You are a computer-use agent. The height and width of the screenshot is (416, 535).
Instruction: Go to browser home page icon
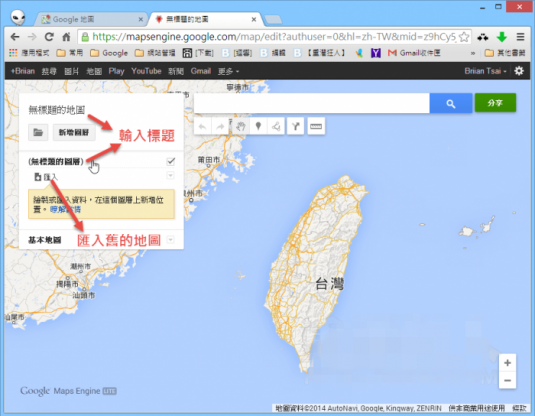coord(66,37)
